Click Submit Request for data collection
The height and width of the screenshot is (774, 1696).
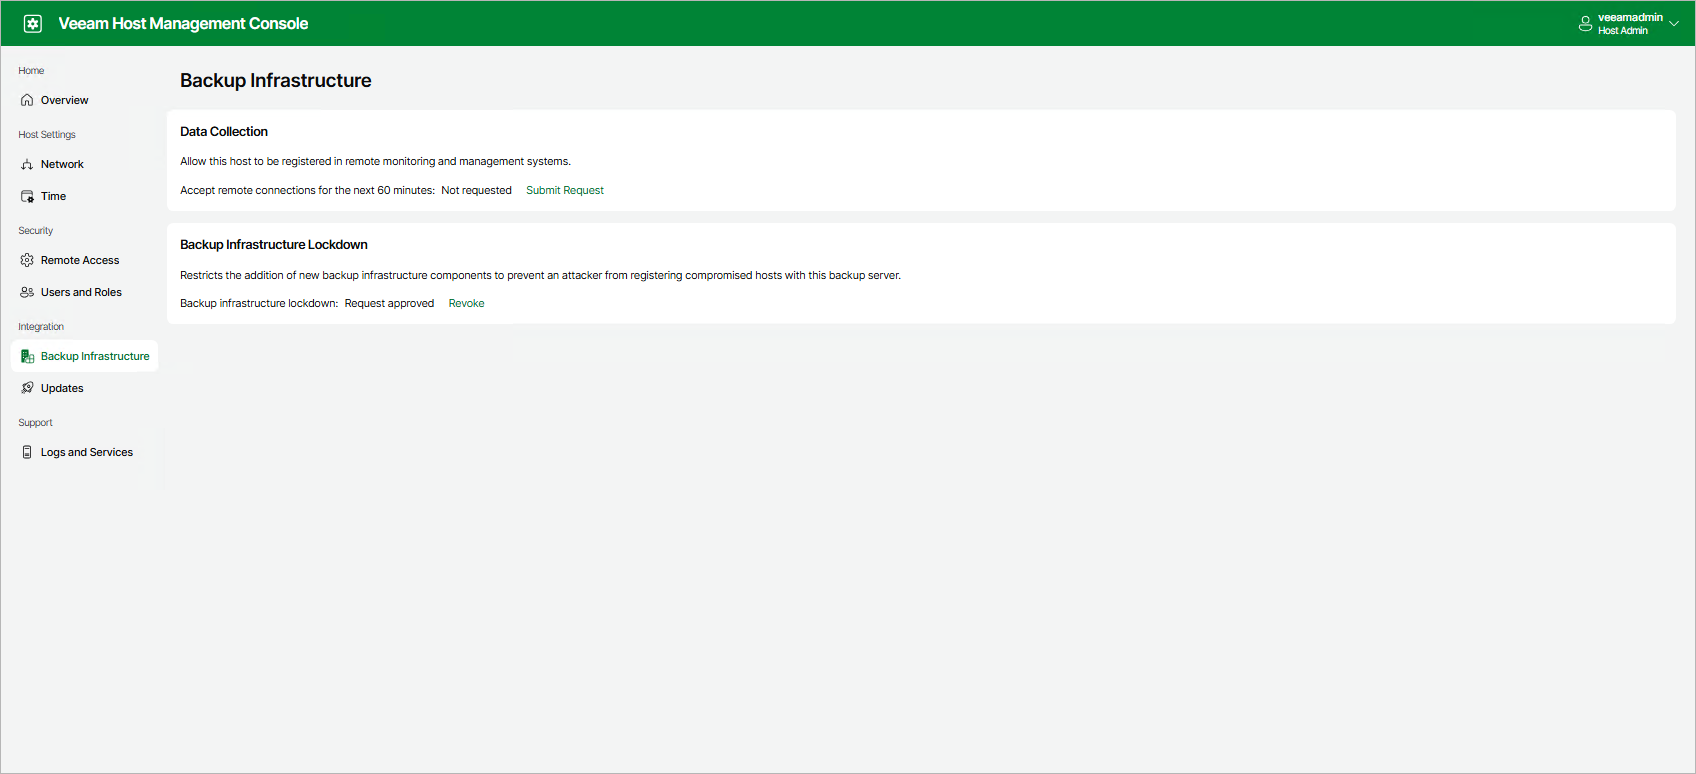coord(565,190)
